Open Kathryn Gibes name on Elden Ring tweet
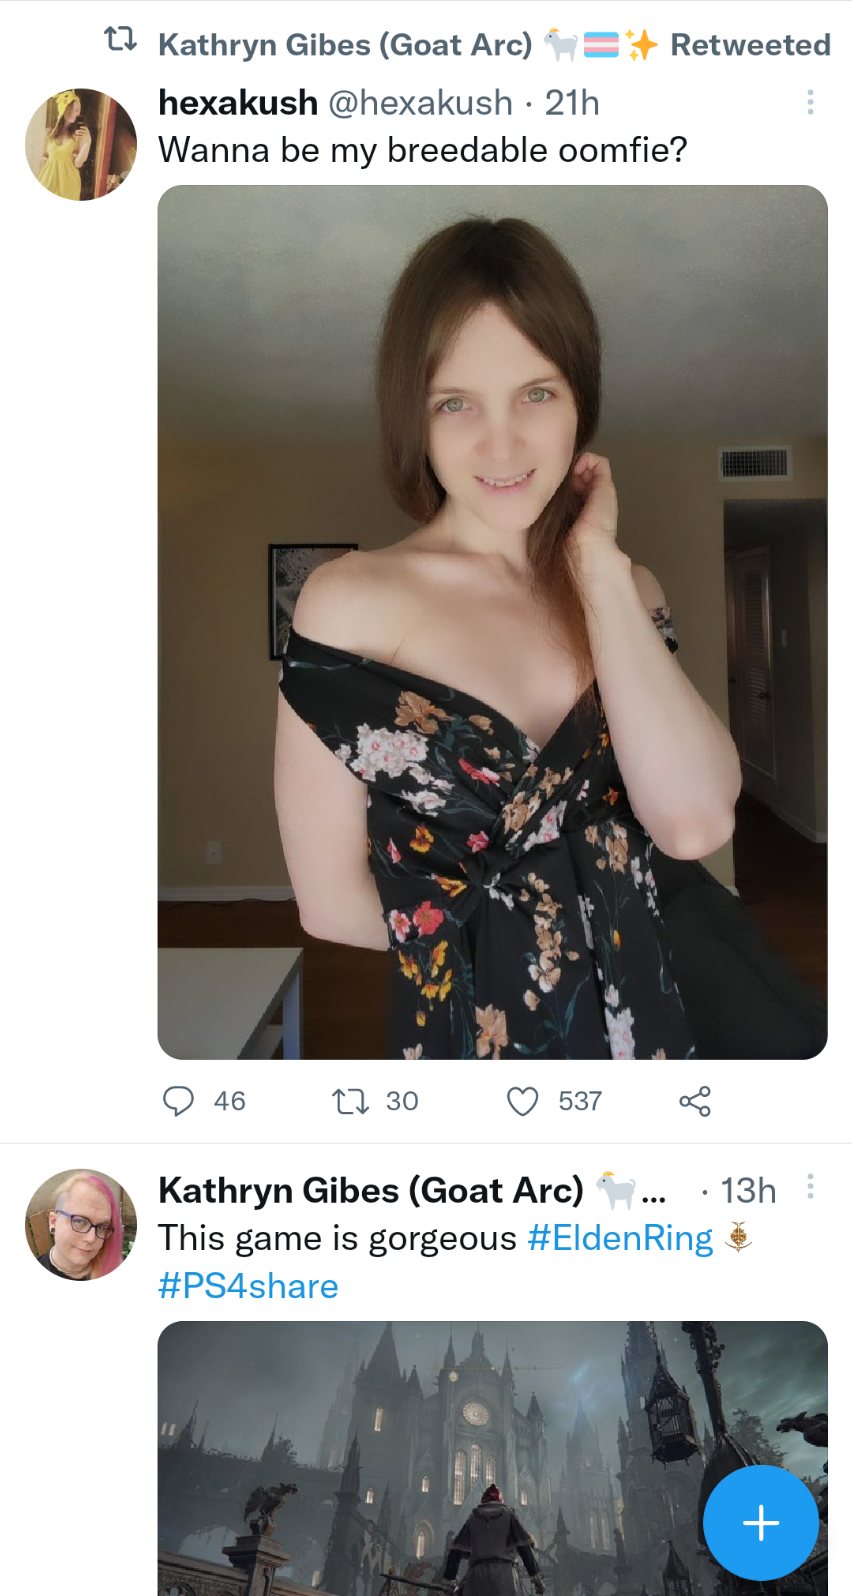This screenshot has height=1596, width=853. point(371,1190)
